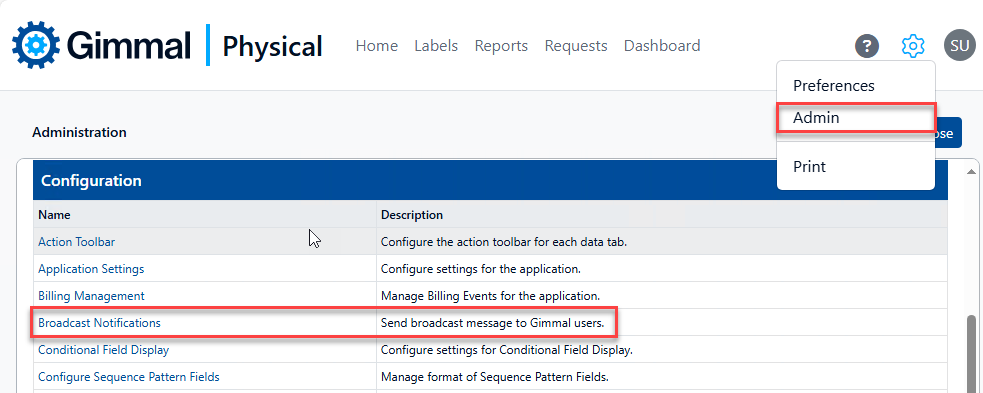The height and width of the screenshot is (393, 983).
Task: Open Configure Sequence Pattern Fields link
Action: pyautogui.click(x=129, y=377)
